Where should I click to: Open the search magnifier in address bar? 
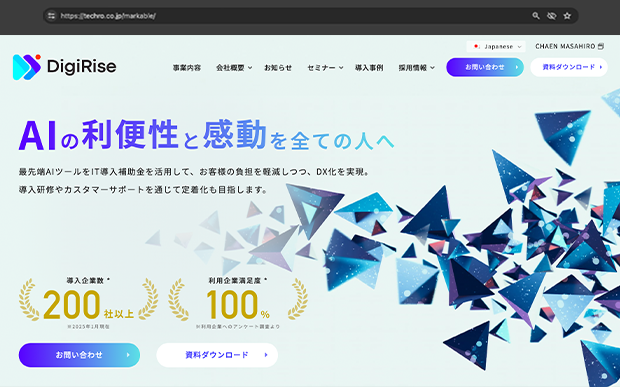[x=536, y=16]
